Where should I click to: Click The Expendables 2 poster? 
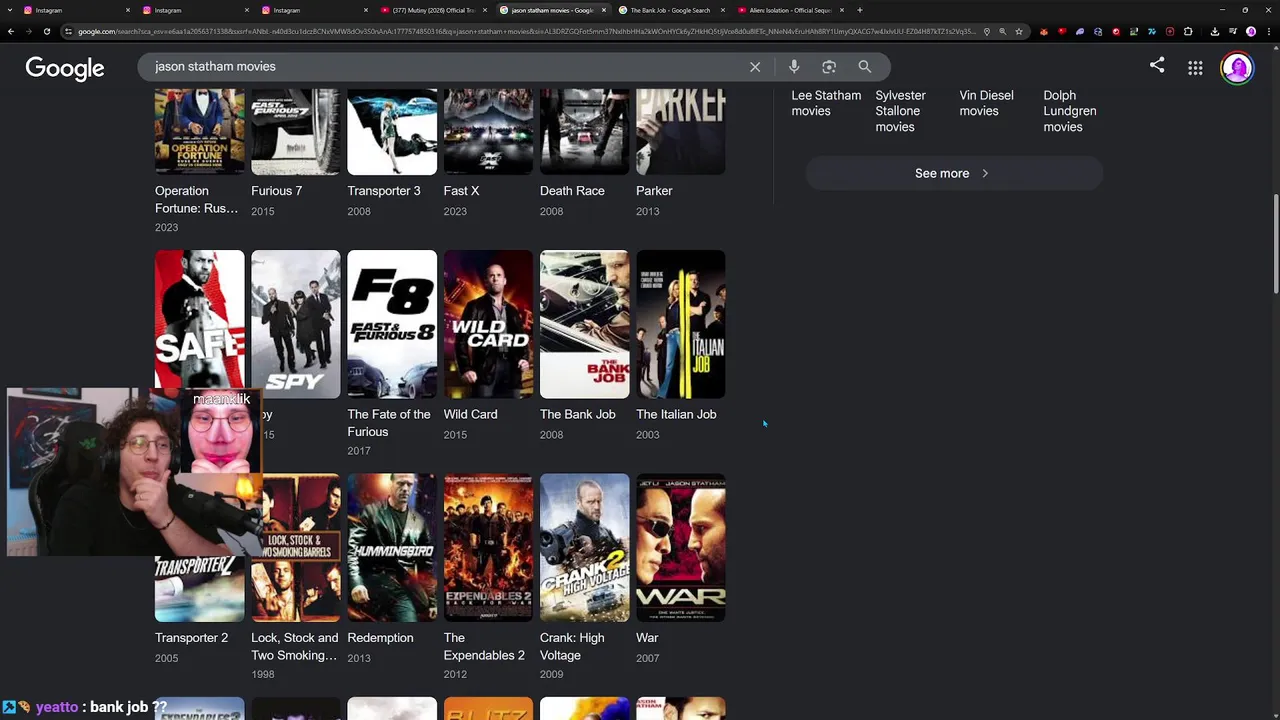pos(488,548)
